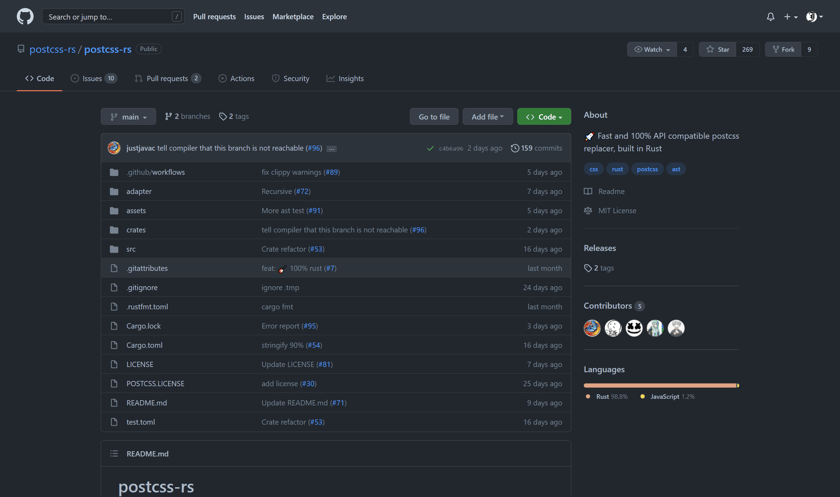
Task: Open GitHub home via Octocat logo
Action: (25, 17)
